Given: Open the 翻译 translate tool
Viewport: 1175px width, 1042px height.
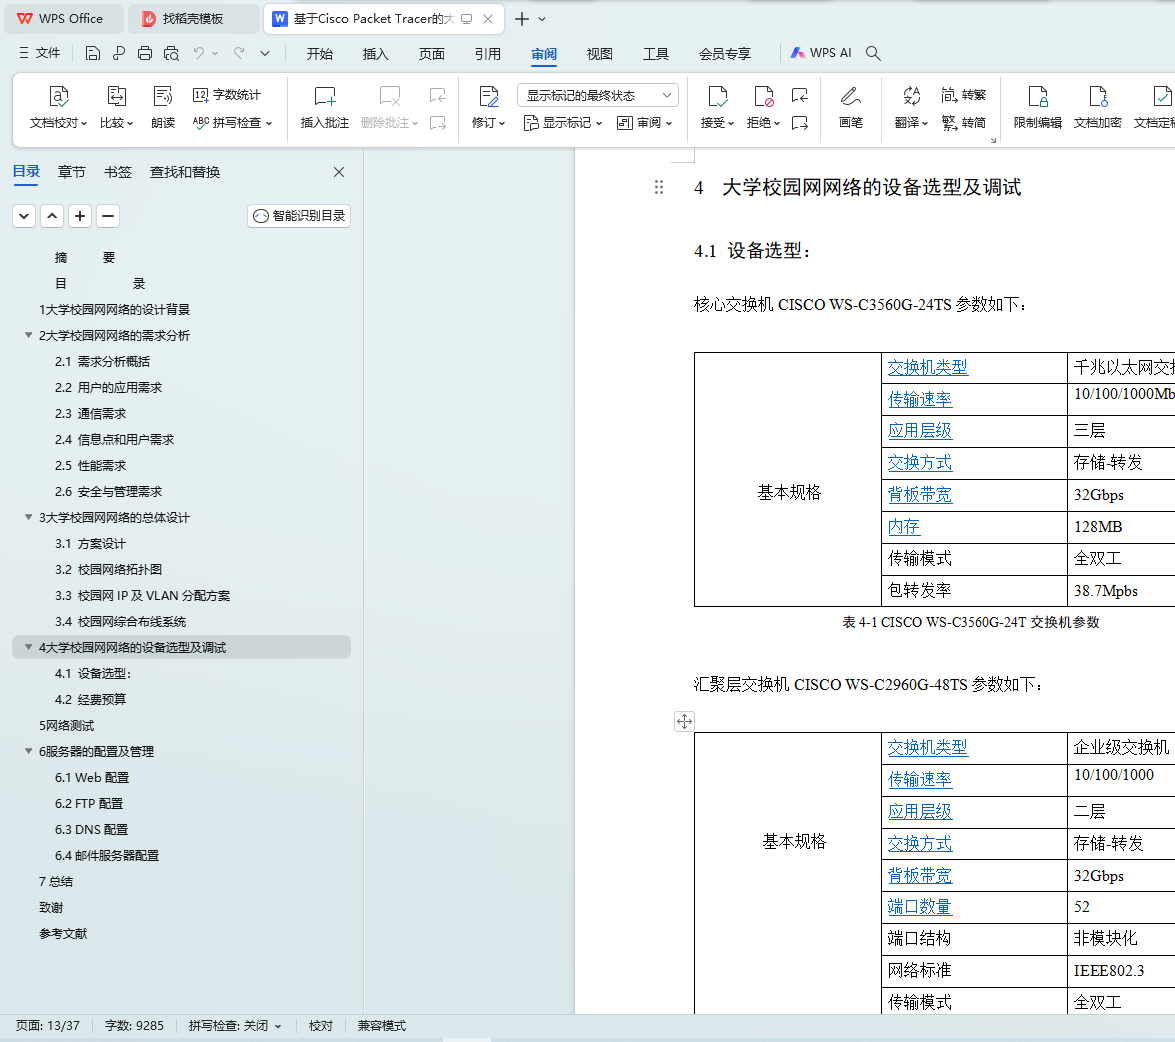Looking at the screenshot, I should click(x=911, y=107).
